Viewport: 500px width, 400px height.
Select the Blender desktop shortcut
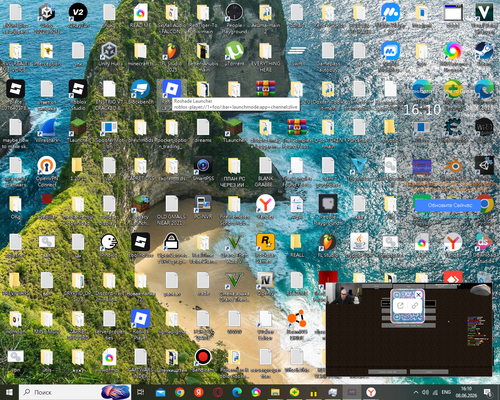point(453,166)
